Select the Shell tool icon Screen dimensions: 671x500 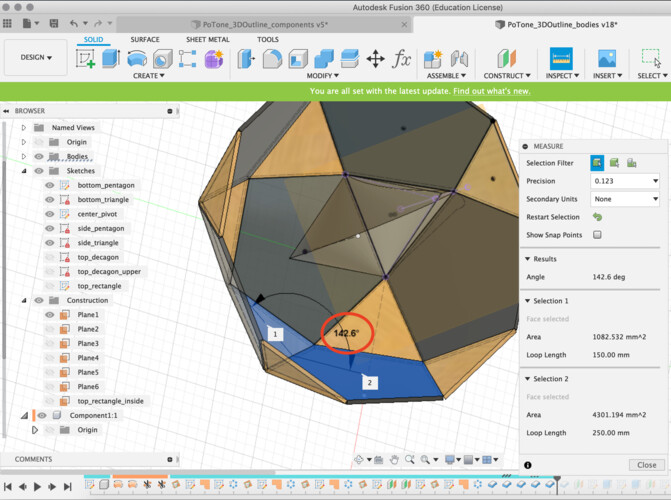[298, 59]
